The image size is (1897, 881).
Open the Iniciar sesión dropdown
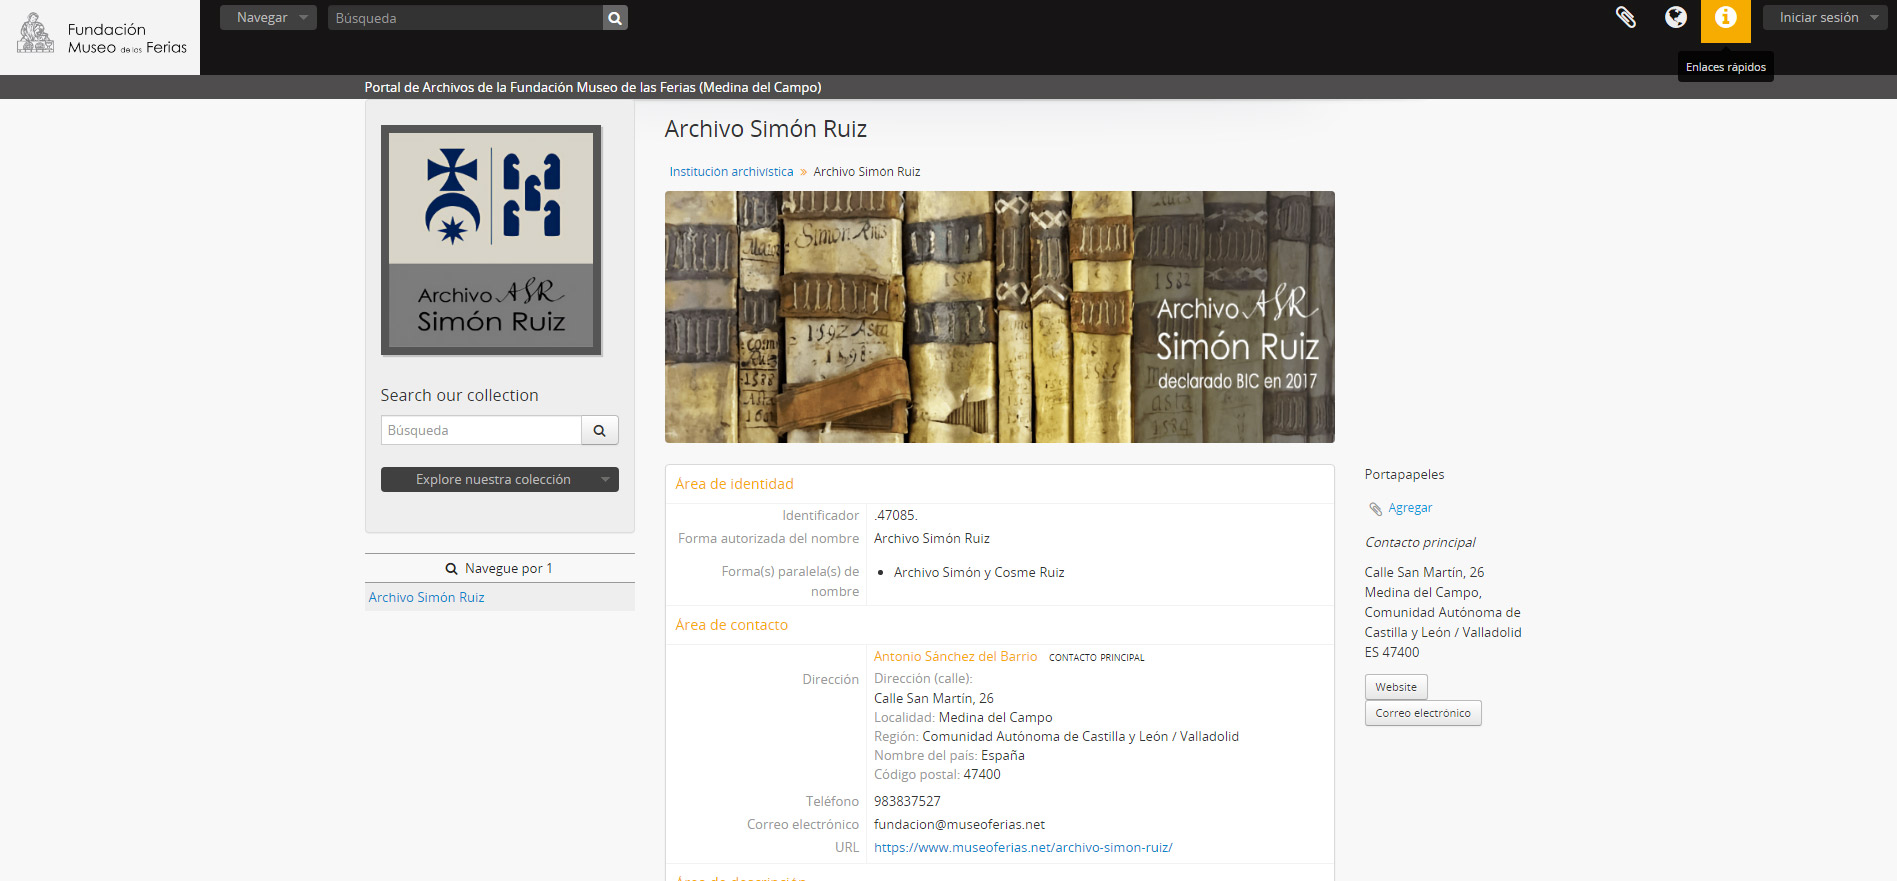pos(1825,18)
